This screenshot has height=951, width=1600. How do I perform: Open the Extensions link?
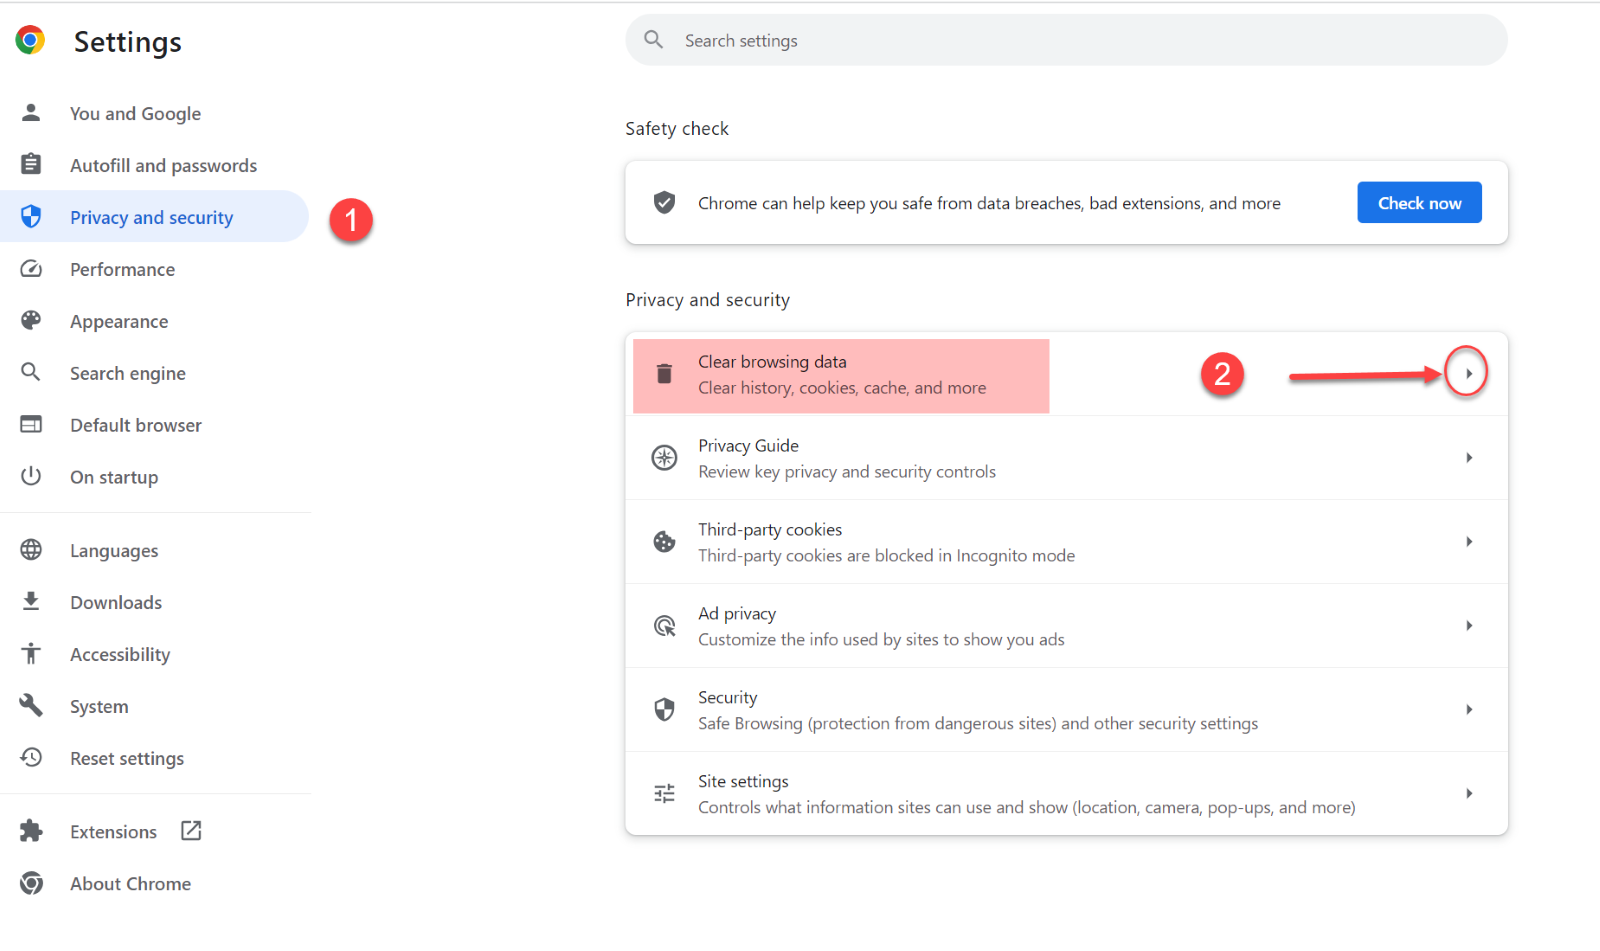pos(113,832)
